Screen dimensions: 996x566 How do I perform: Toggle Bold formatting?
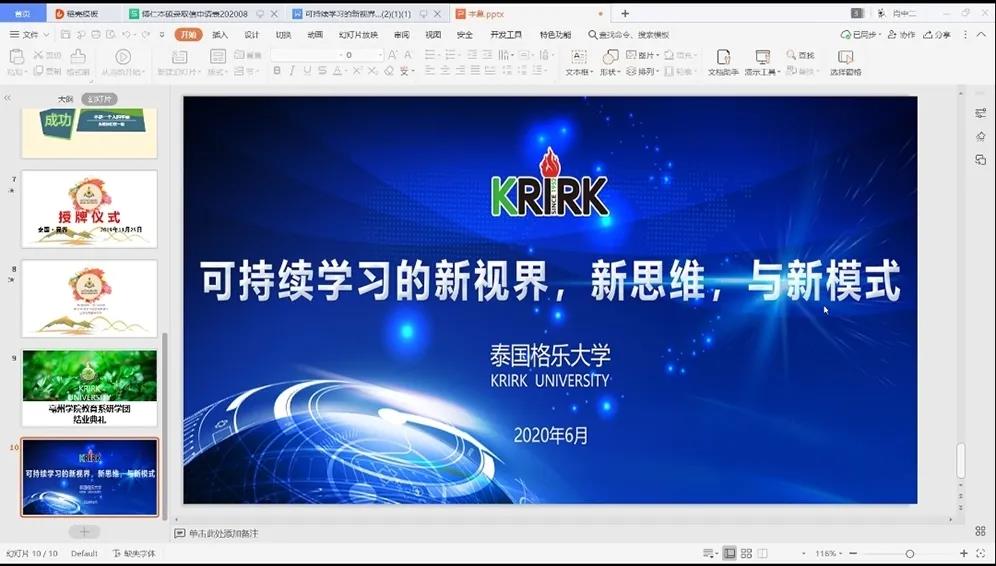click(x=277, y=71)
